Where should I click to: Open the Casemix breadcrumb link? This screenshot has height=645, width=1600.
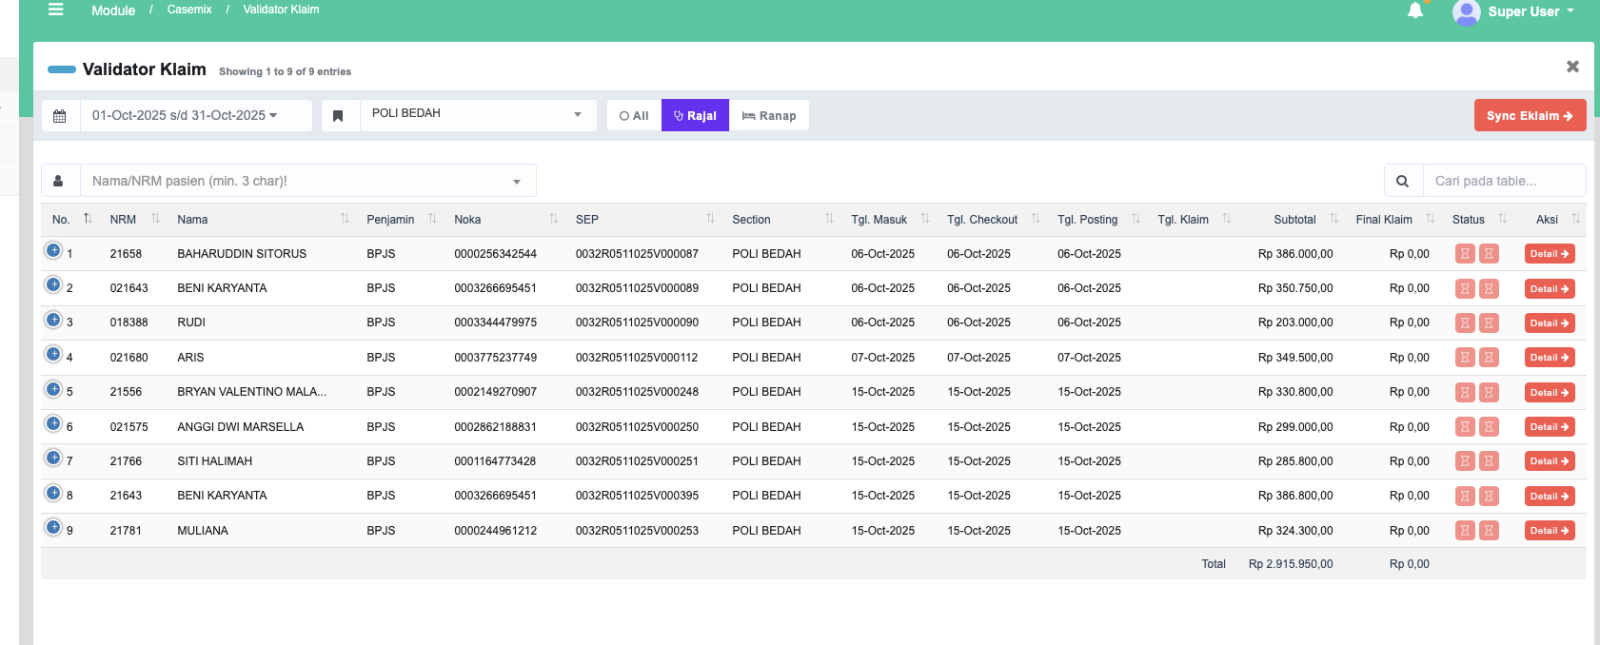click(x=189, y=10)
